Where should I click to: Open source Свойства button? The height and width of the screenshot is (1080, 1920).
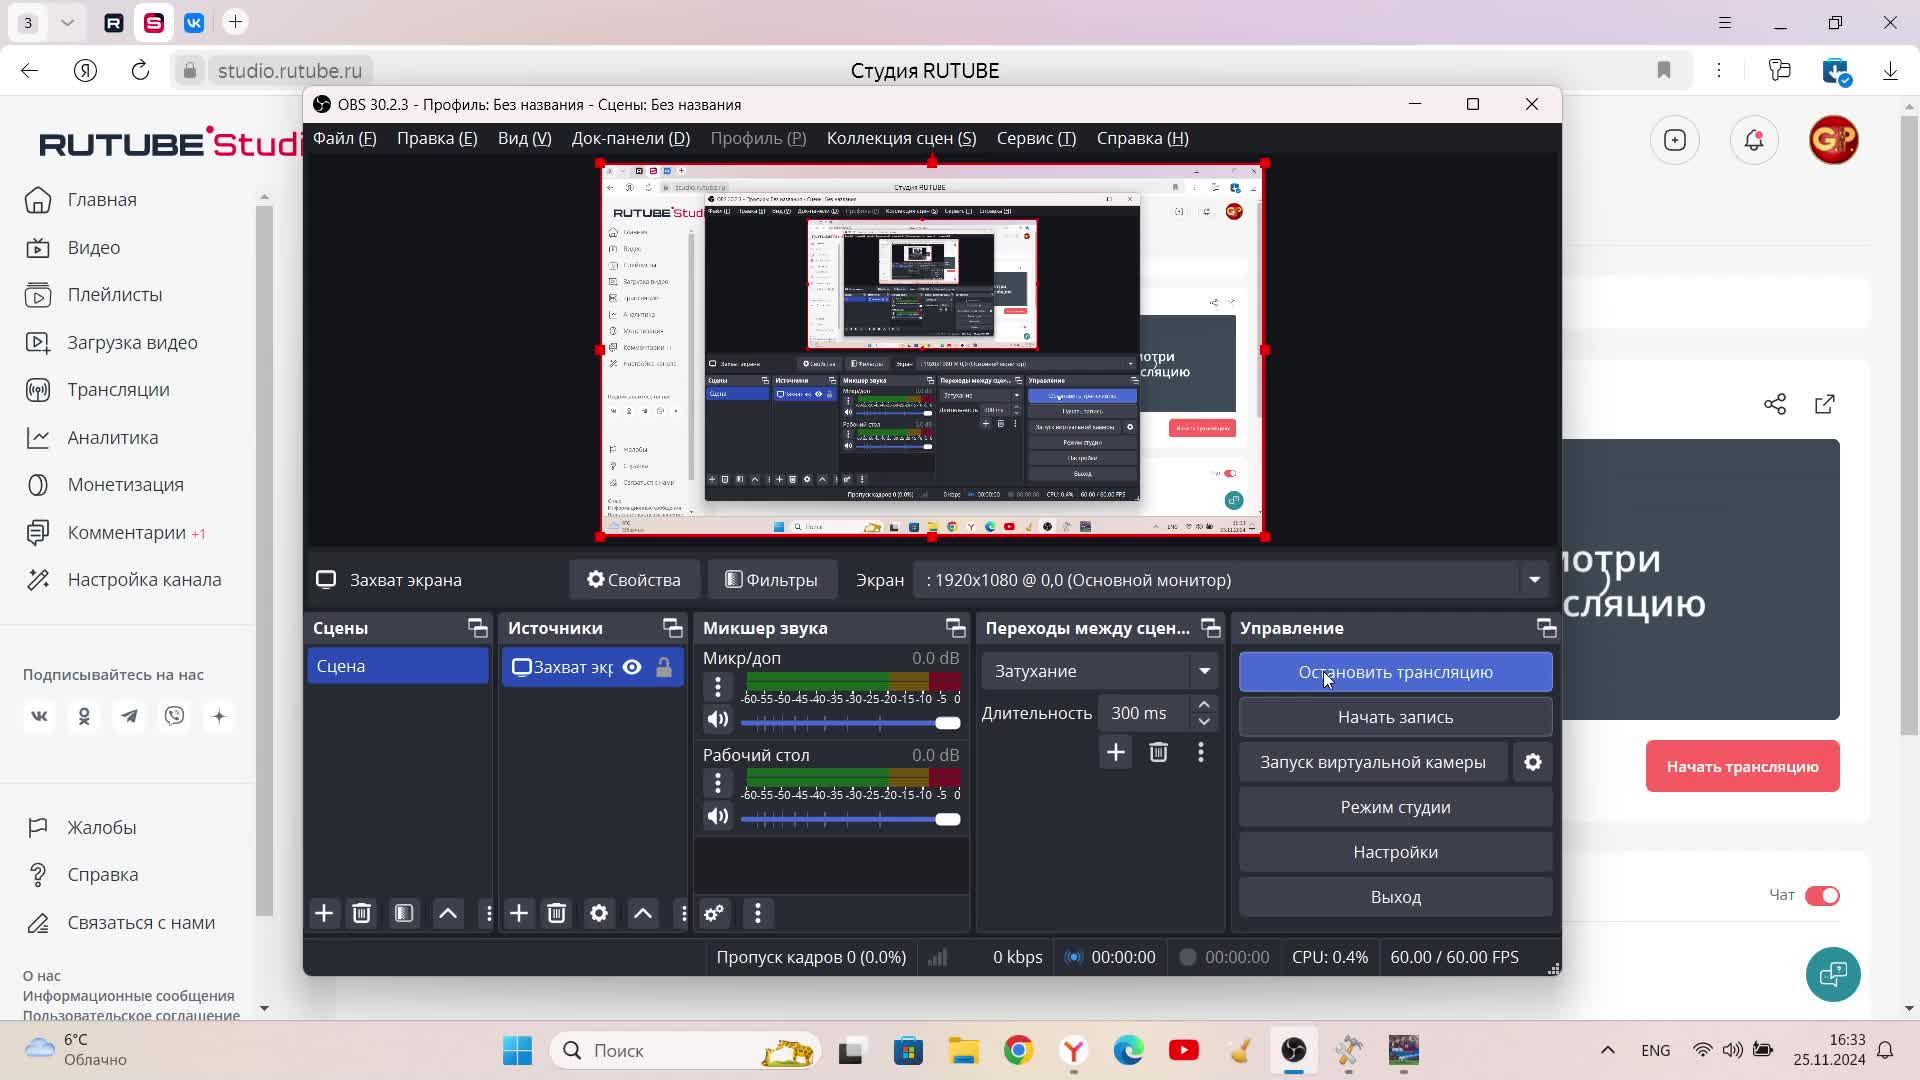[634, 580]
